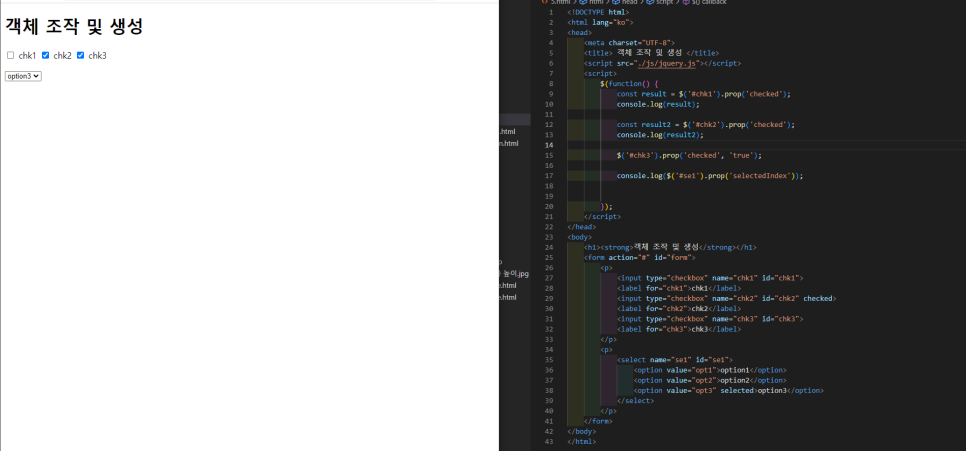Image resolution: width=966 pixels, height=451 pixels.
Task: Click the chk1 label text on the page
Action: (27, 55)
